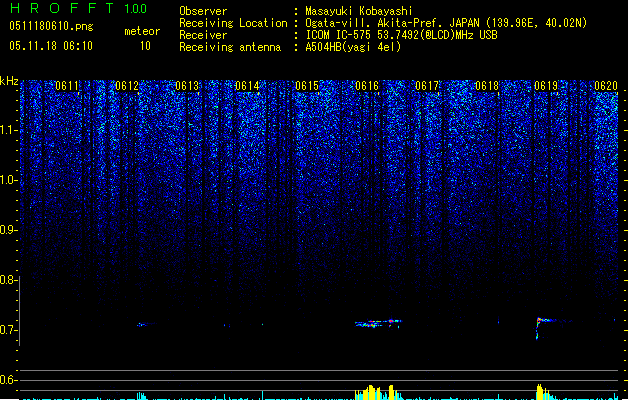The image size is (629, 400).
Task: Click the 0614 time marker
Action: pyautogui.click(x=247, y=86)
